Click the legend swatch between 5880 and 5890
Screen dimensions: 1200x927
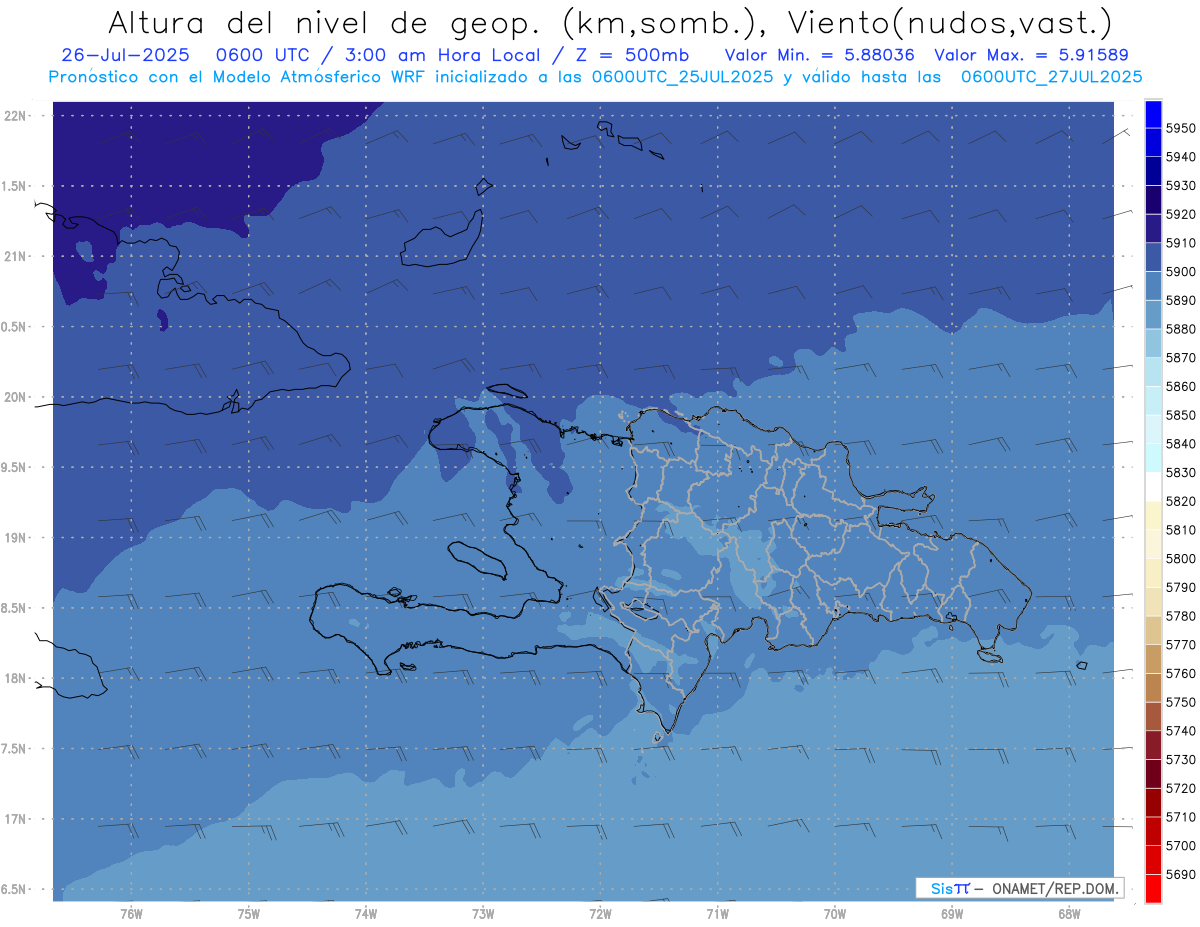[x=1153, y=315]
